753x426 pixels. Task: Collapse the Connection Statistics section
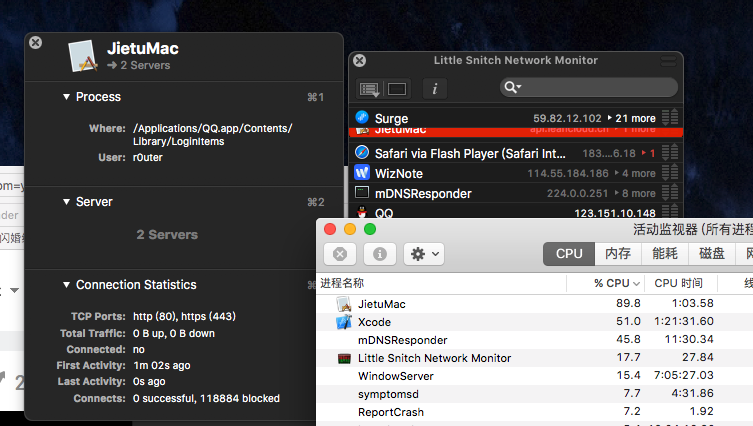tap(66, 285)
